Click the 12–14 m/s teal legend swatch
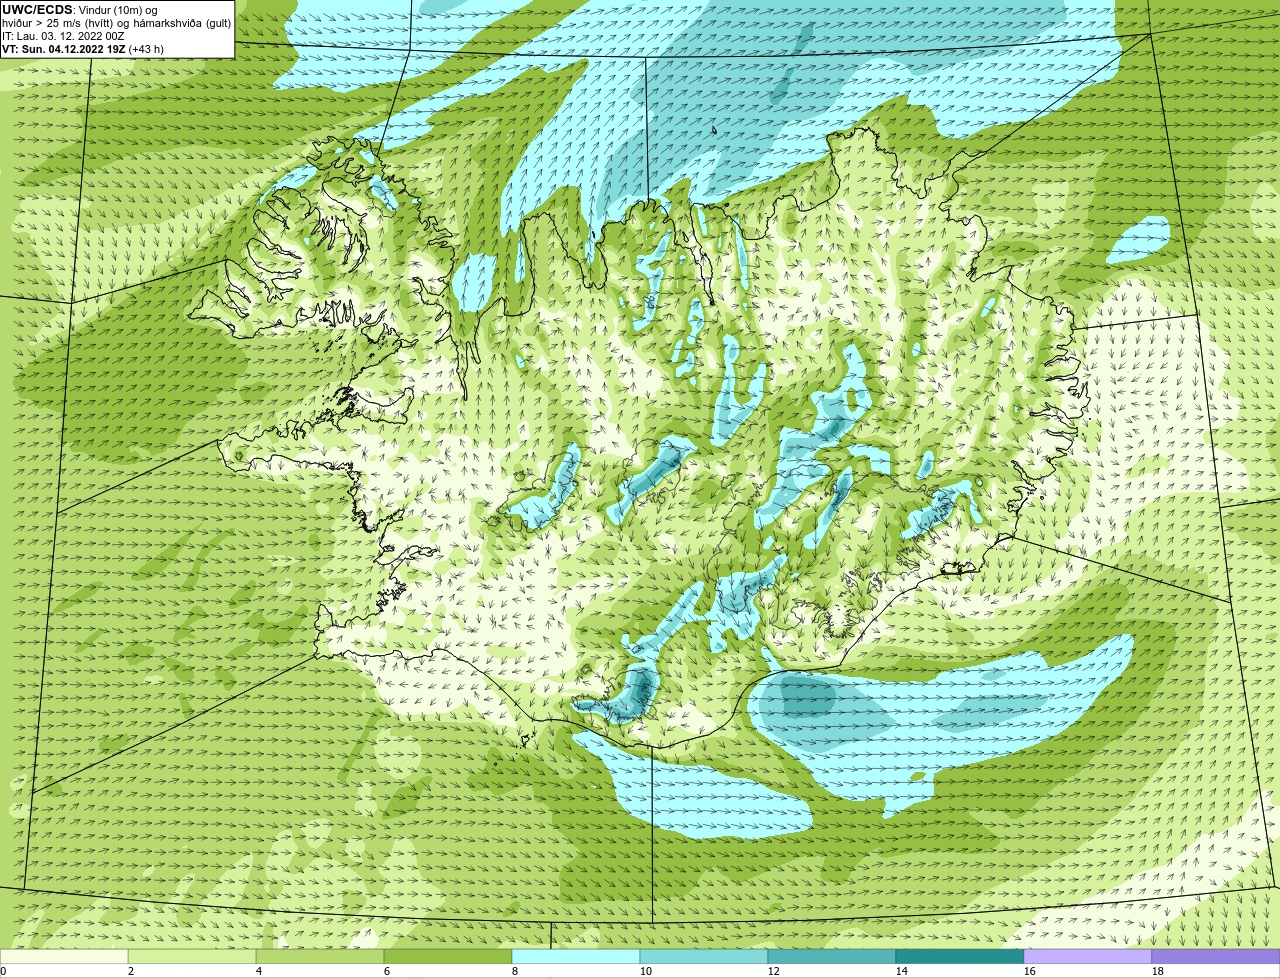 pyautogui.click(x=832, y=956)
